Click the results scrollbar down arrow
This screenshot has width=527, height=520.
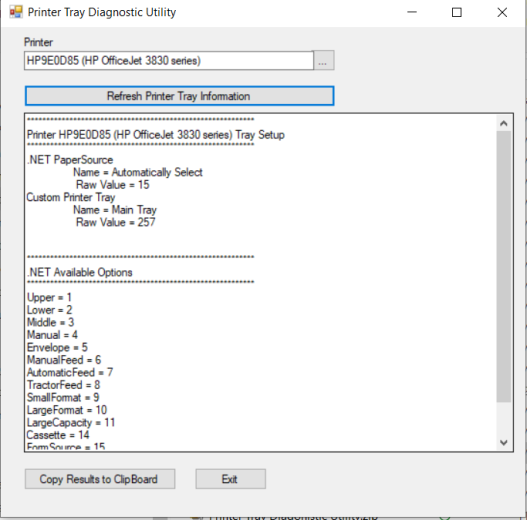click(x=503, y=442)
